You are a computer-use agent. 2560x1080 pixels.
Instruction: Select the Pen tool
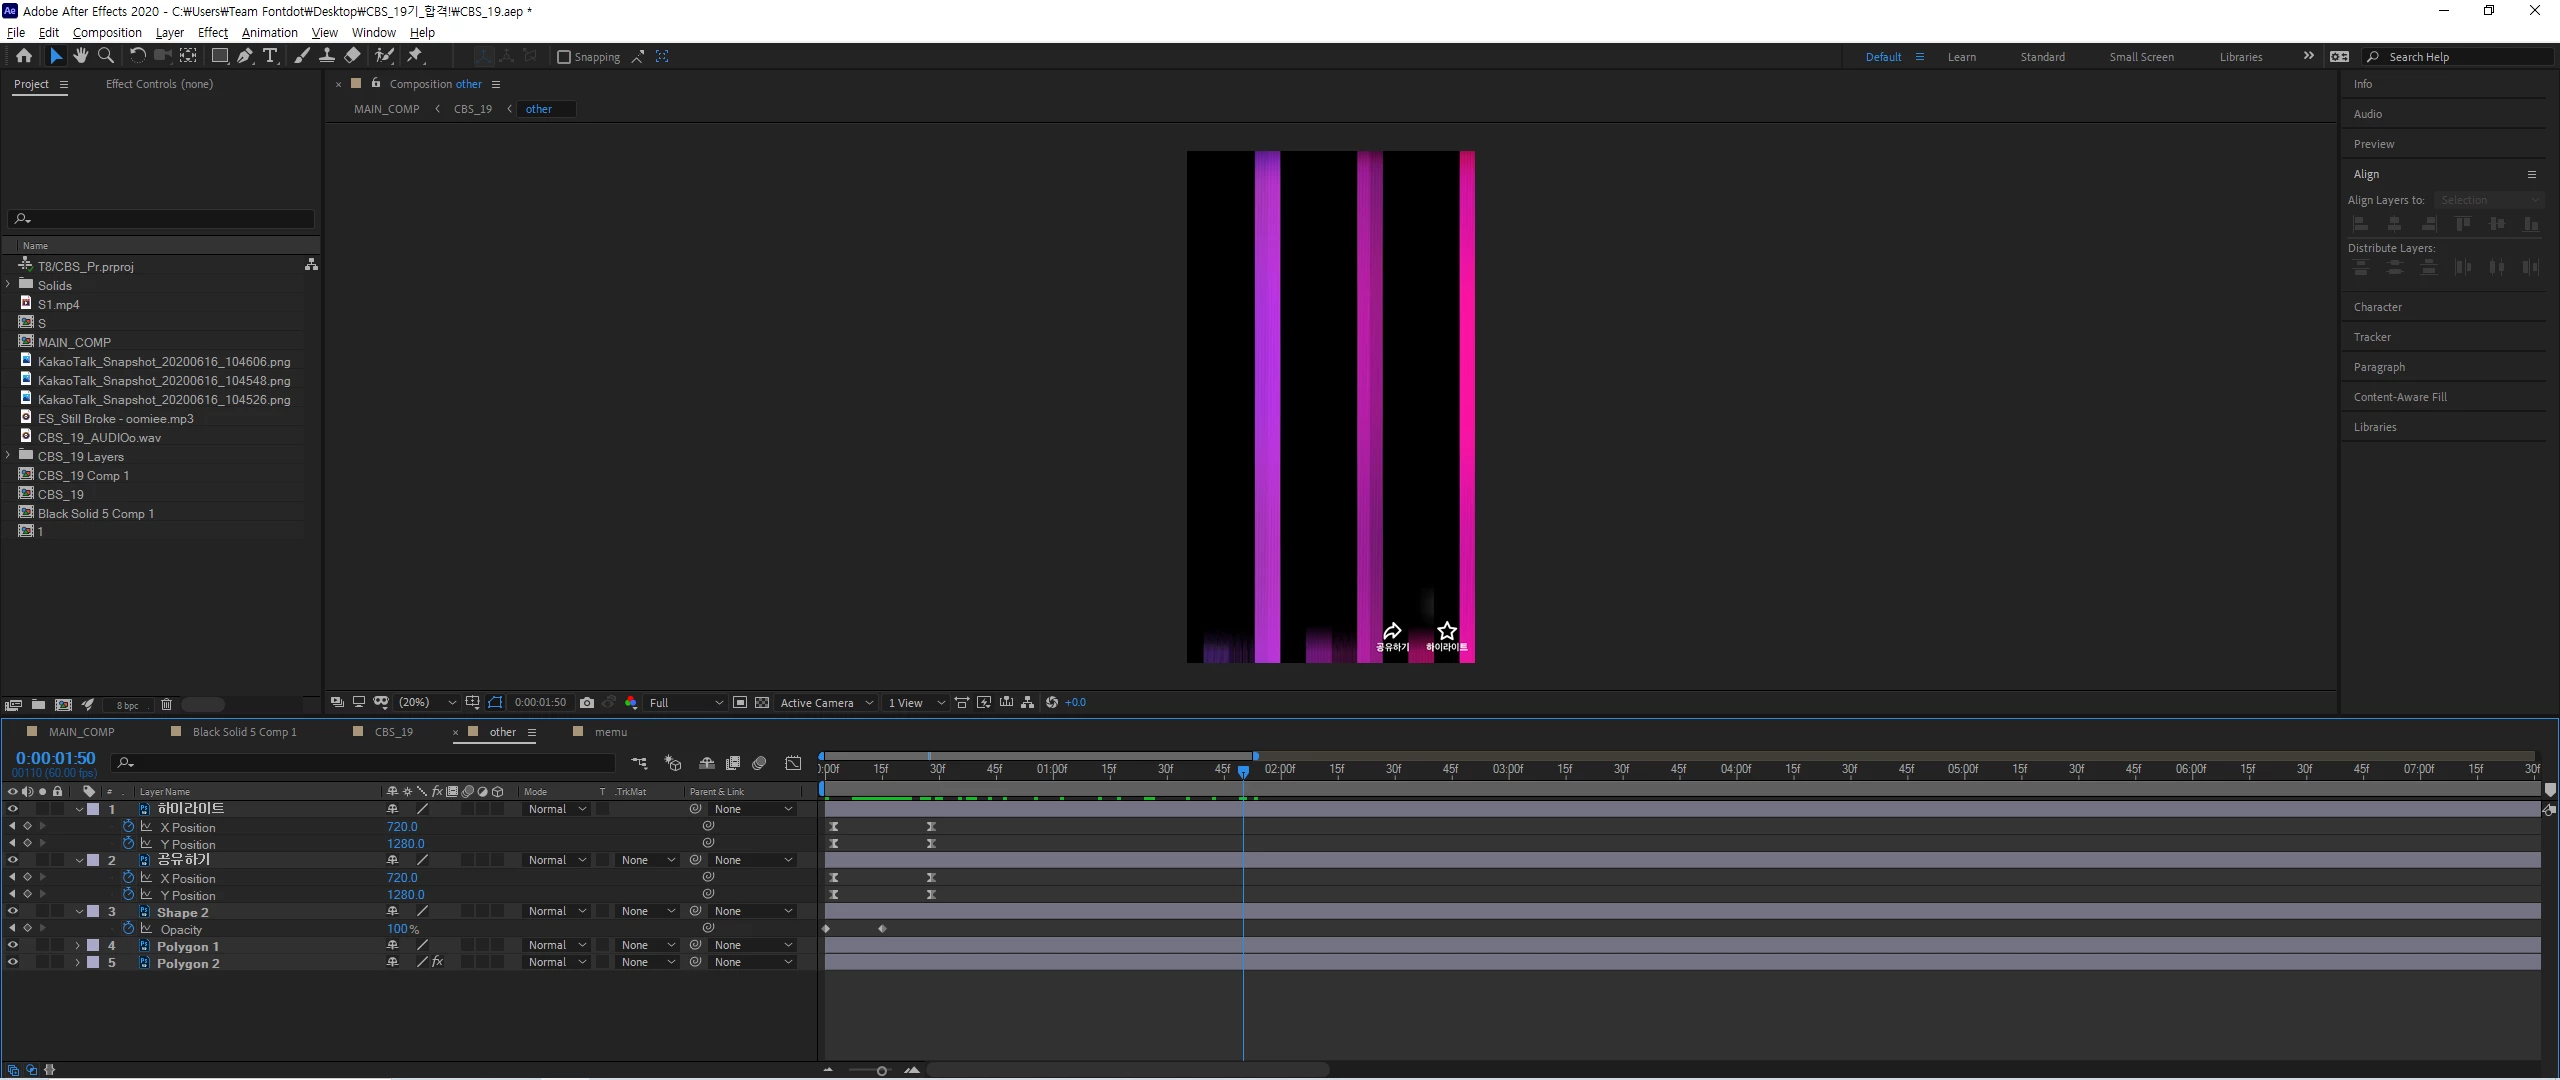click(245, 56)
